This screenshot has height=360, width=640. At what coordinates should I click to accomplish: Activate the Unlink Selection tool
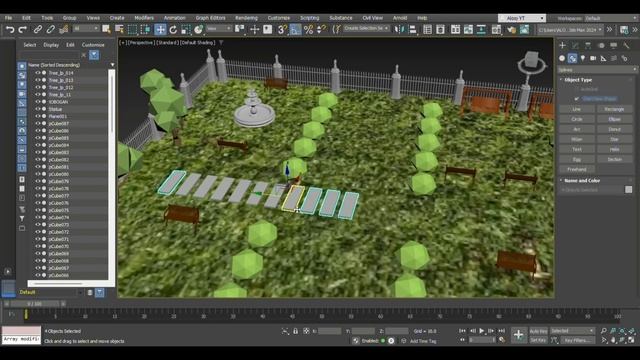click(x=51, y=29)
